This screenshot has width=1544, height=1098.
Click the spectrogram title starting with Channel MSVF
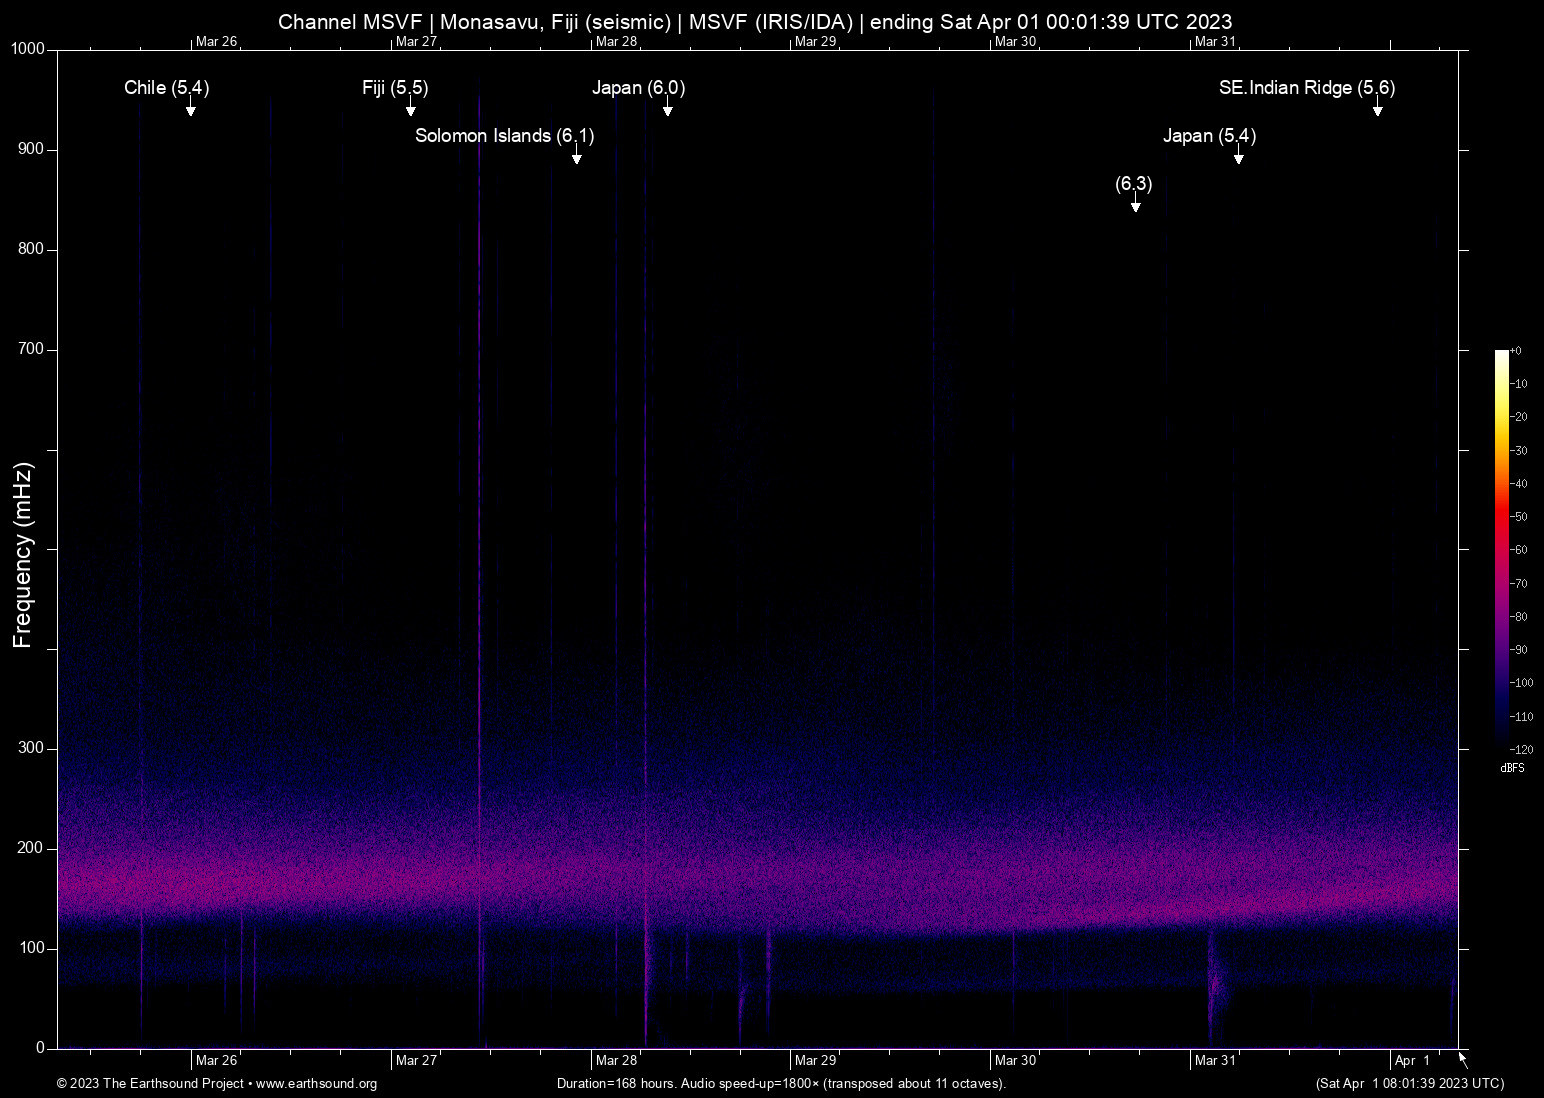[x=755, y=21]
